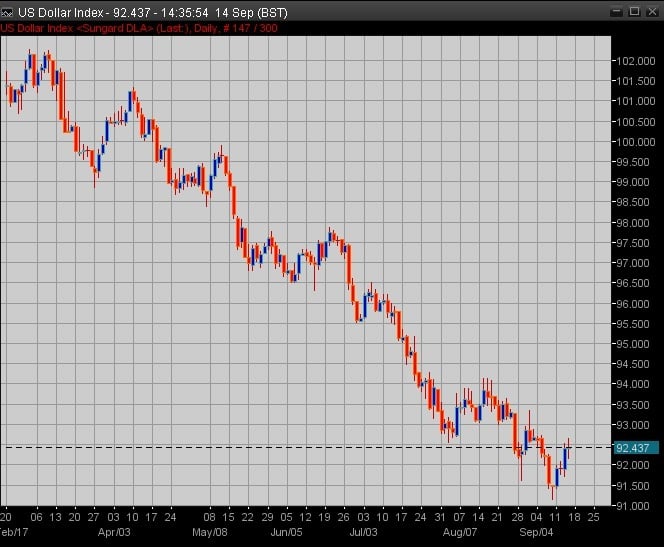Click the dashed last-price line on chart
664x548 pixels.
click(300, 446)
